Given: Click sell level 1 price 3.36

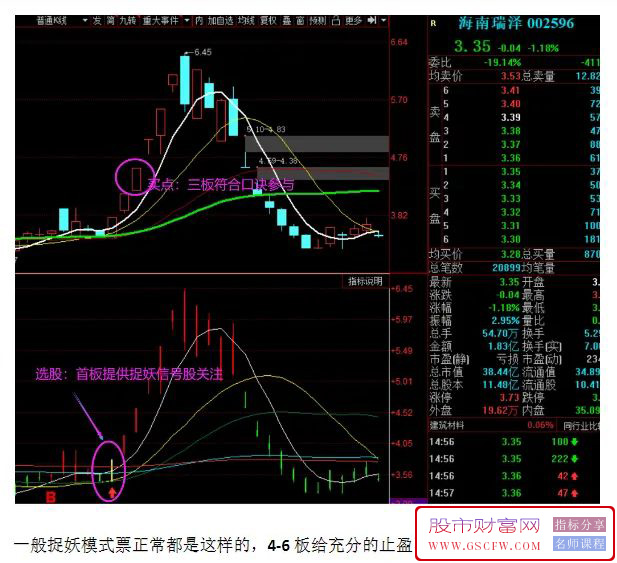Looking at the screenshot, I should click(x=511, y=158).
